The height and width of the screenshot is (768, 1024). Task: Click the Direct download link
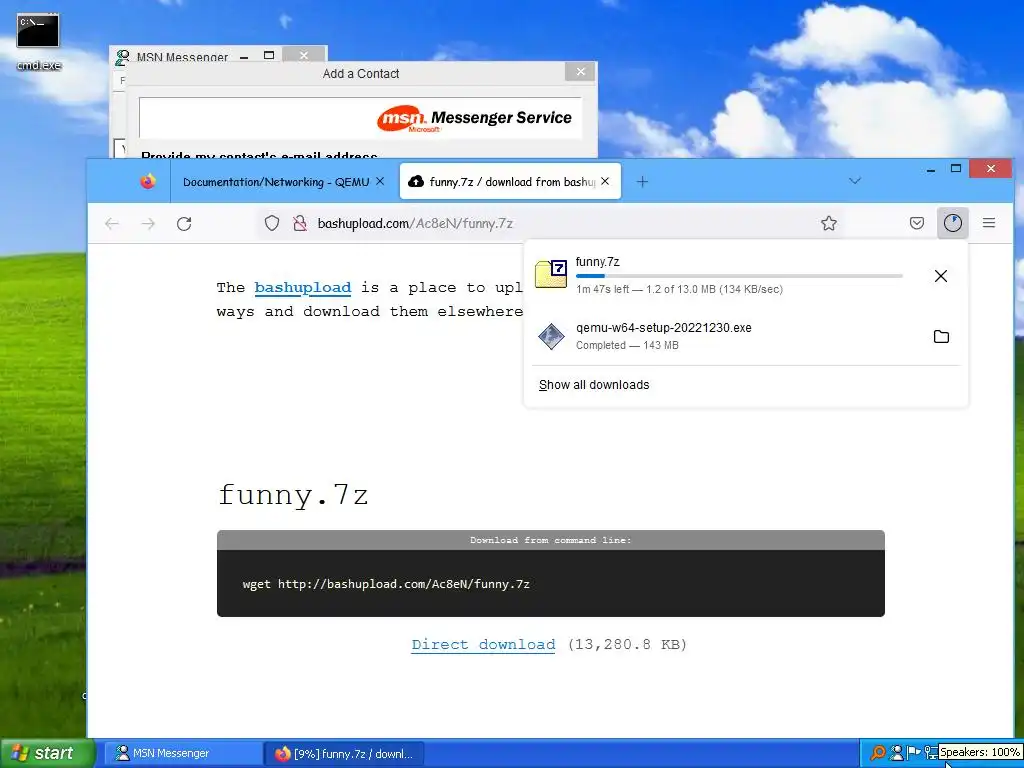483,645
